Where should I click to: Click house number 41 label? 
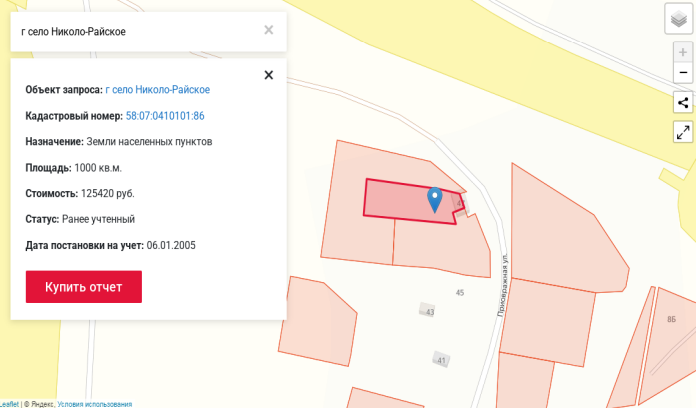click(x=441, y=359)
